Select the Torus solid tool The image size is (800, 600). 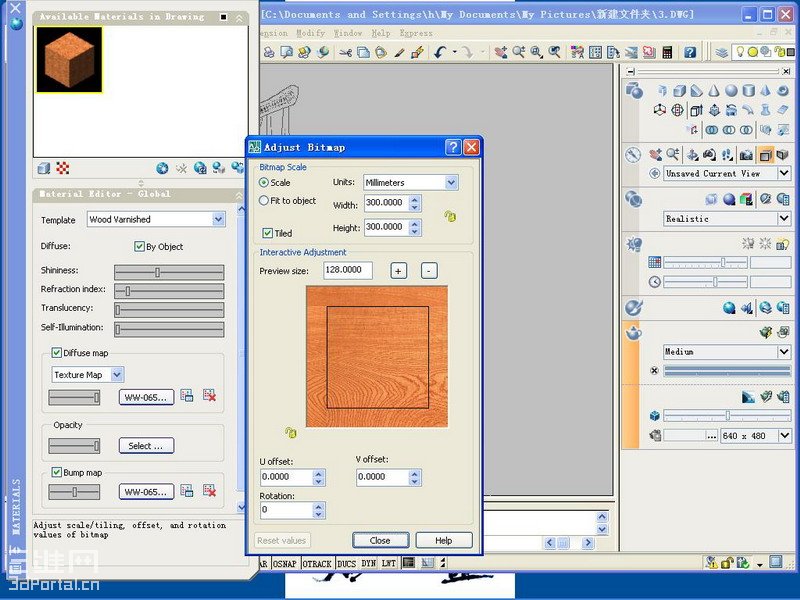tap(783, 91)
